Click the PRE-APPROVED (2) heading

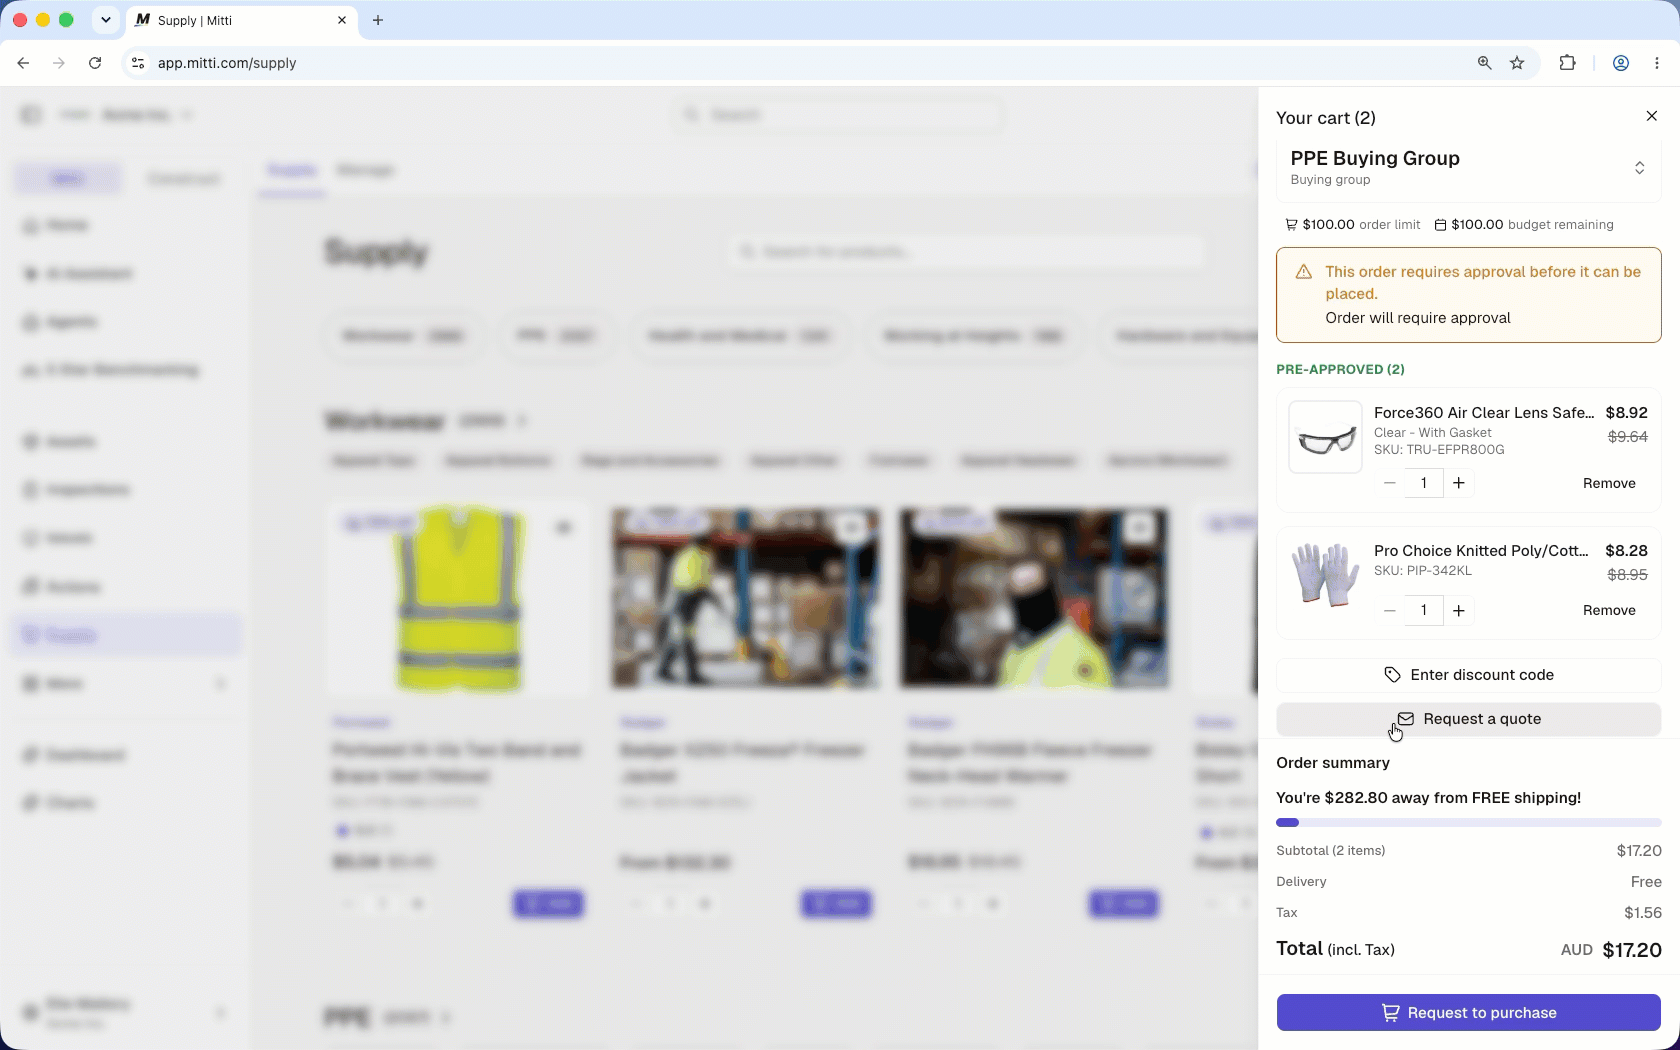(x=1340, y=369)
